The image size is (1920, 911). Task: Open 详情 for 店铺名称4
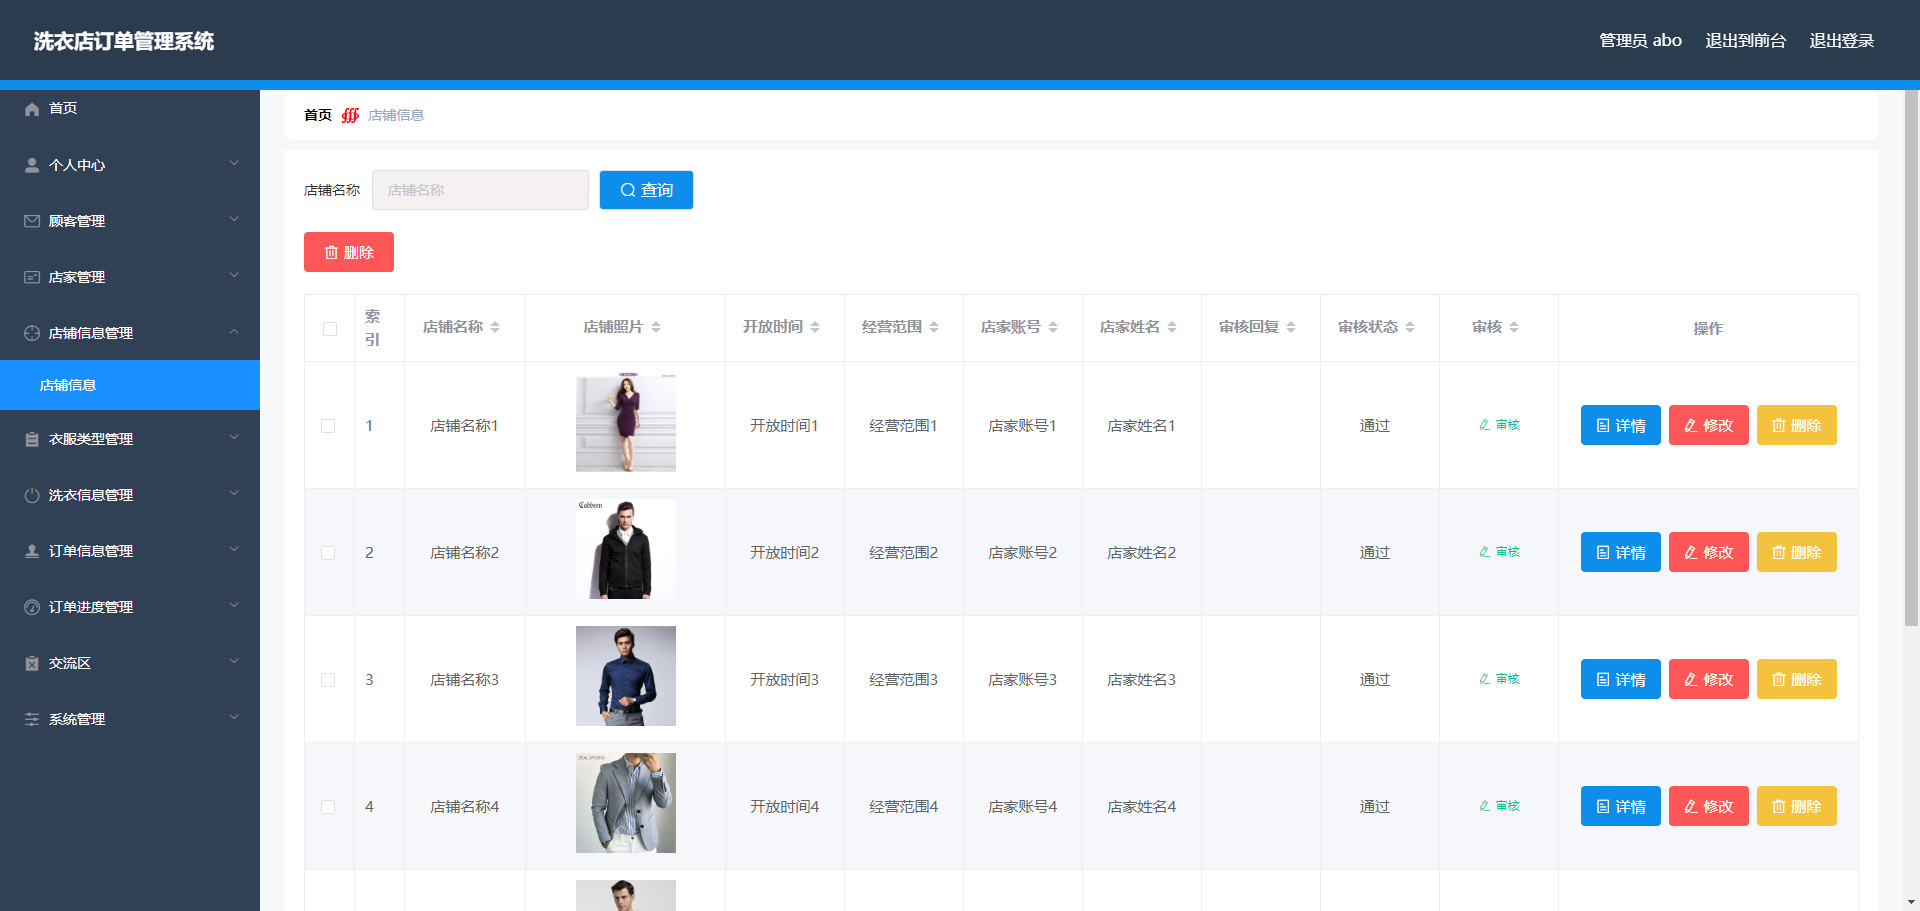click(1620, 806)
